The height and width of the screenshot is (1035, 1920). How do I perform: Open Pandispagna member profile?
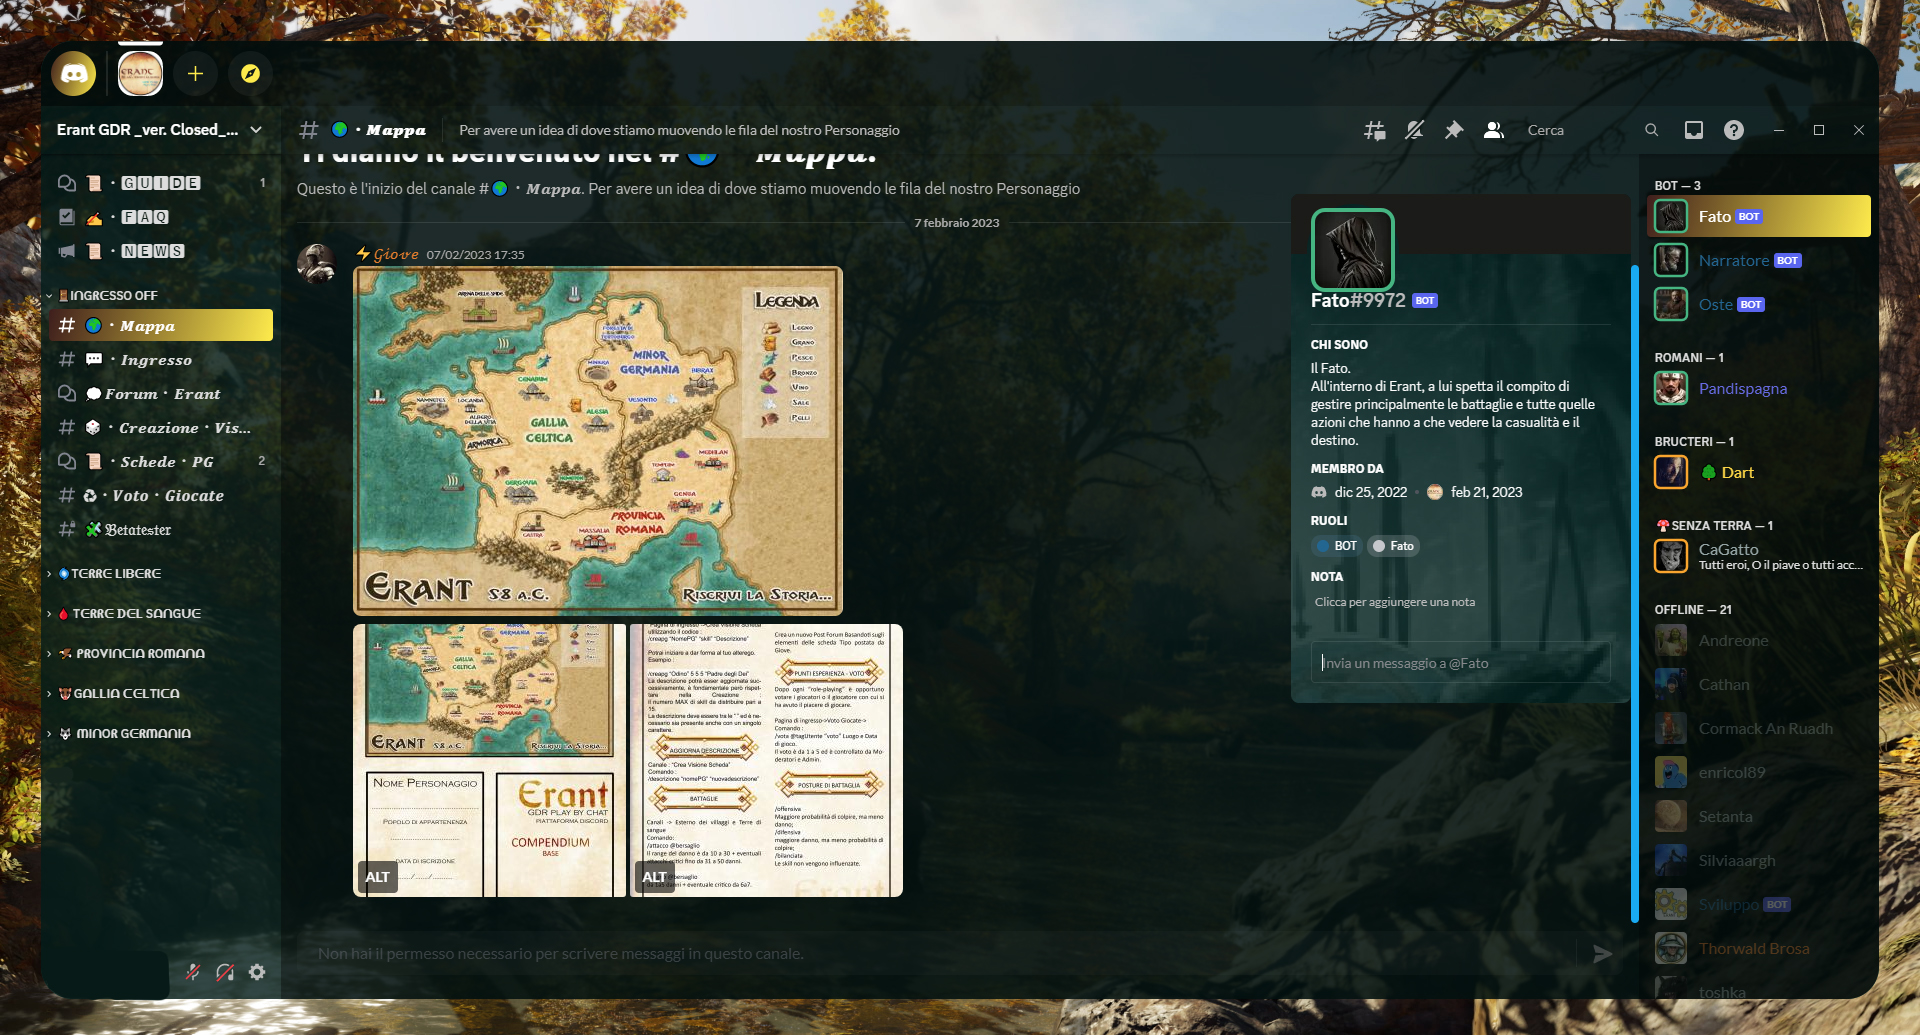coord(1758,388)
